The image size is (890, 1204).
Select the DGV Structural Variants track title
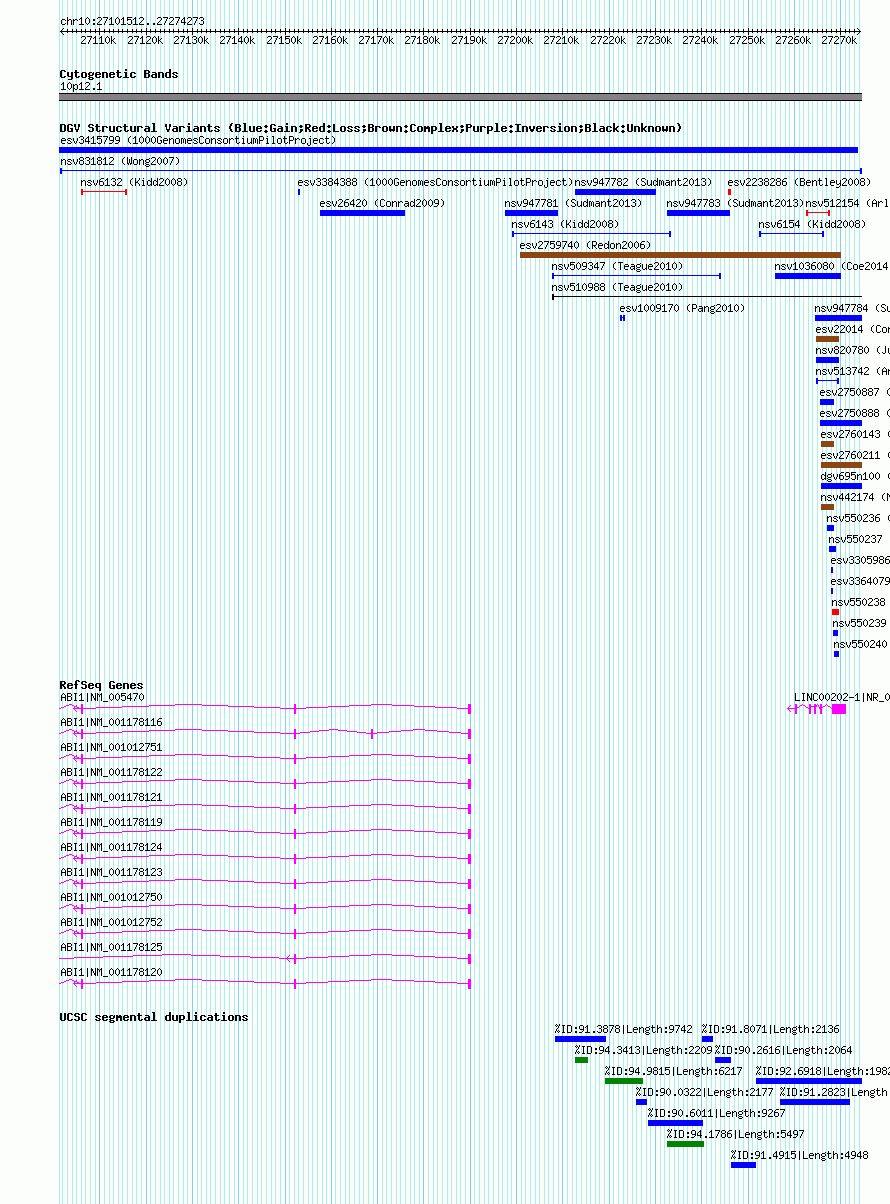371,128
